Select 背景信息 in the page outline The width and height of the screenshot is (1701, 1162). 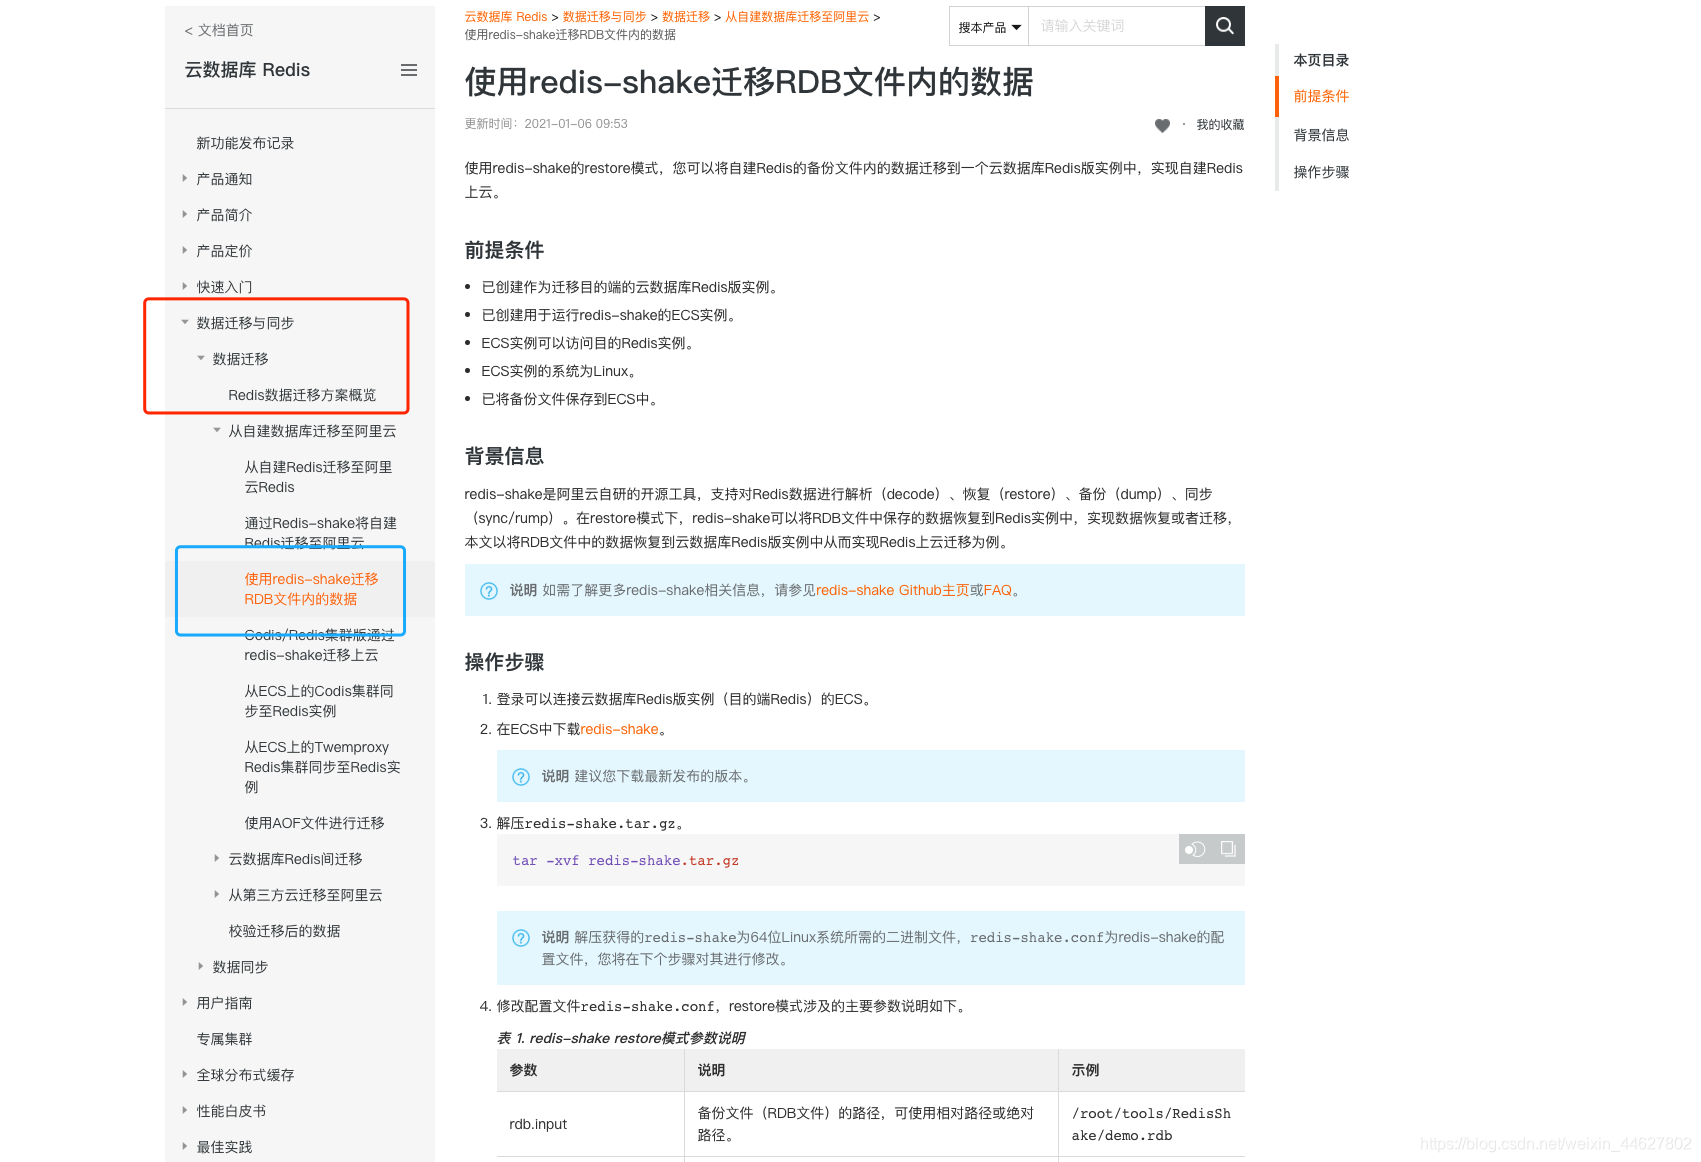1321,134
